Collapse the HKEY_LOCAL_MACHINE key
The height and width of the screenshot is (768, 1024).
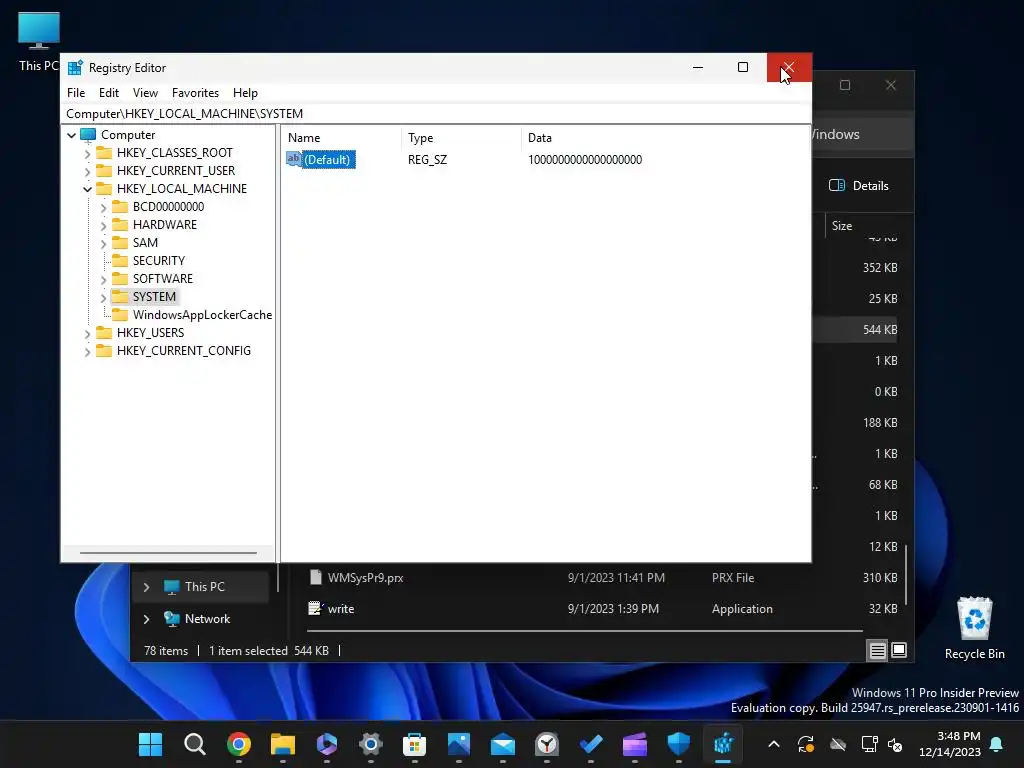(x=88, y=189)
